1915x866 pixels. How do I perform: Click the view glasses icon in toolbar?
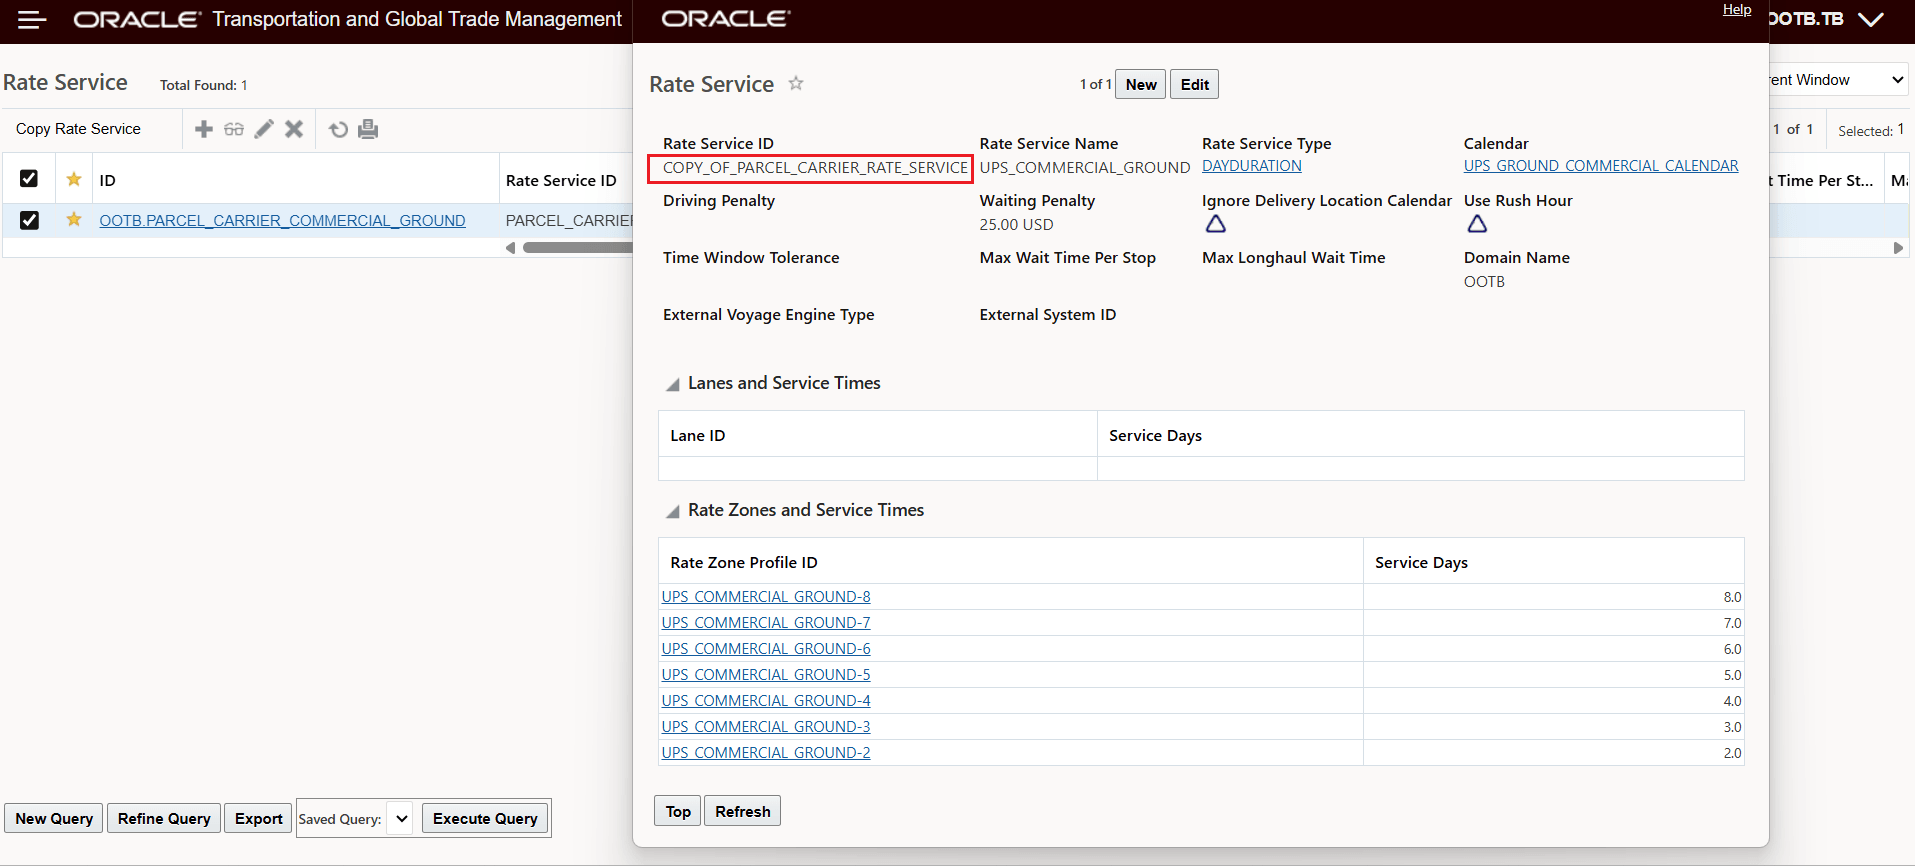(234, 129)
